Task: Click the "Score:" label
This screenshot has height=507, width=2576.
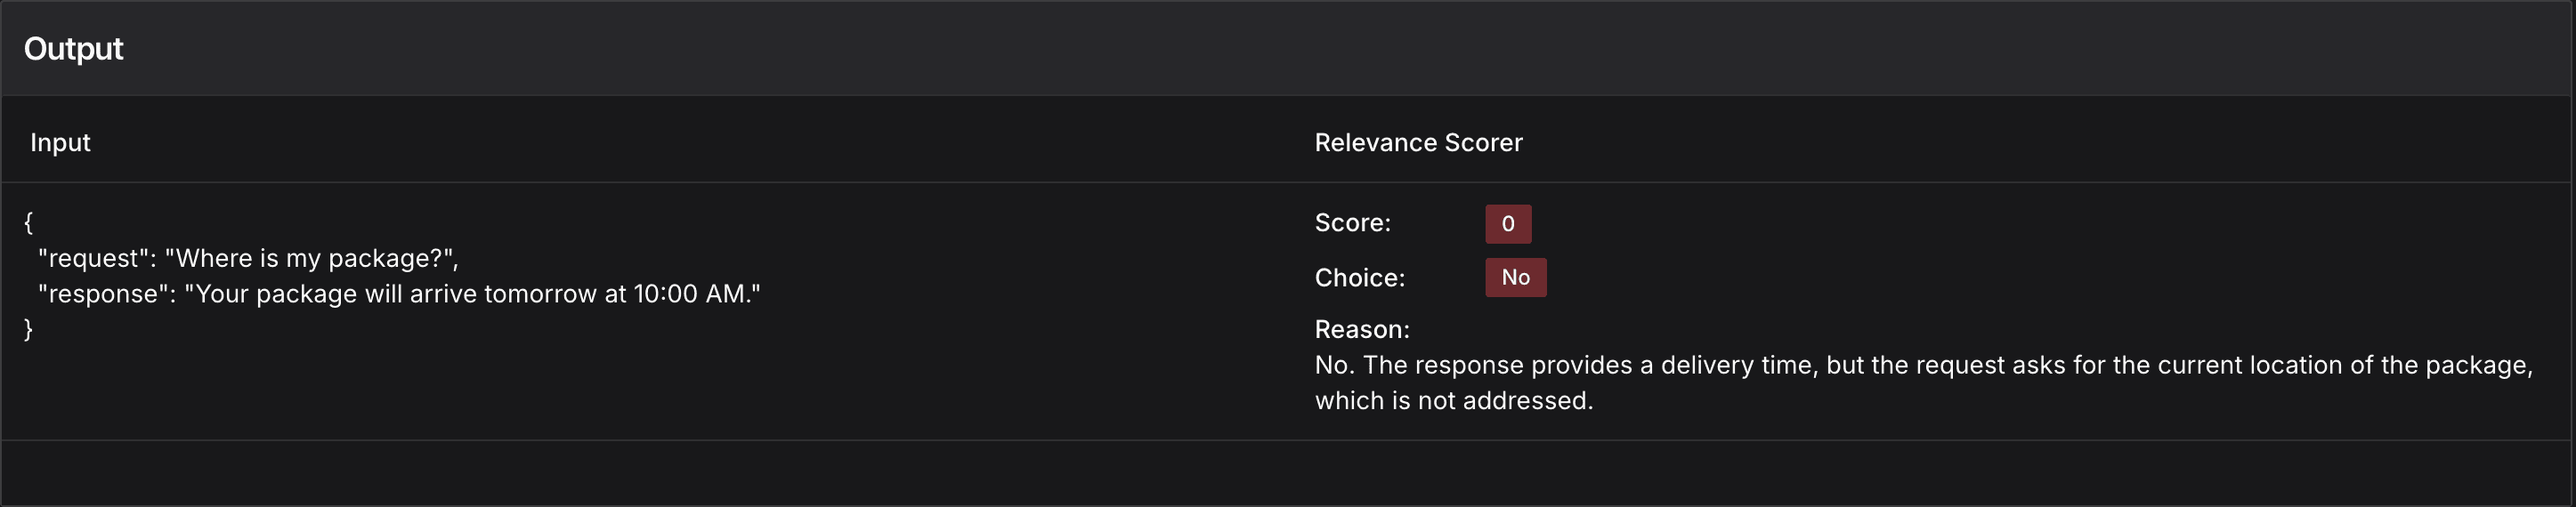Action: coord(1352,223)
